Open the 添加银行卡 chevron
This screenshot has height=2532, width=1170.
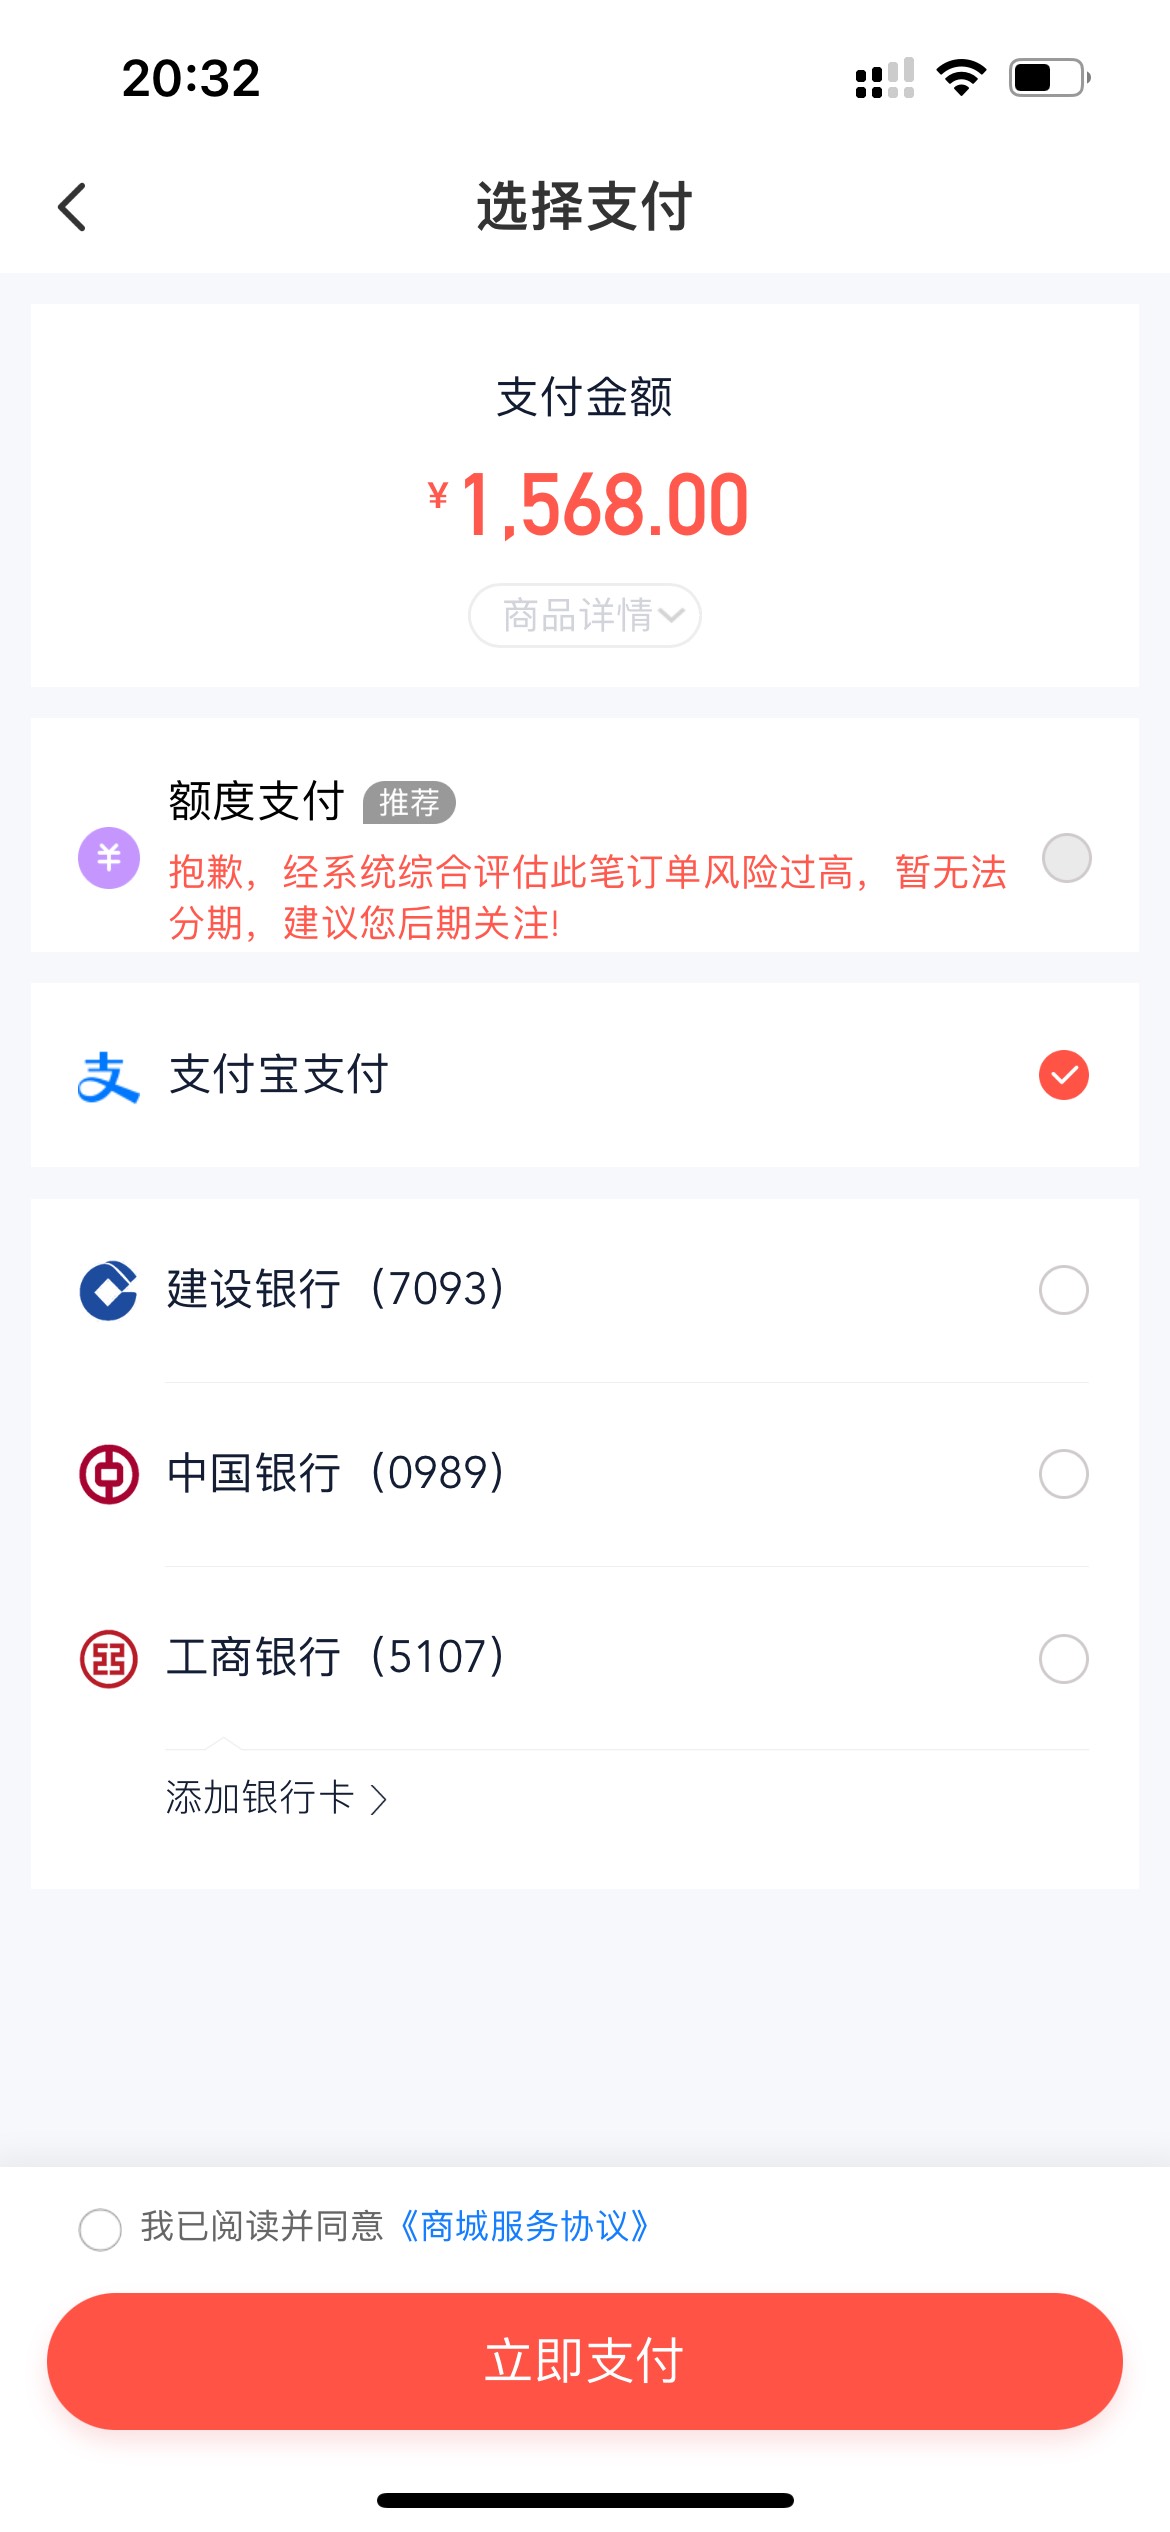pos(378,1799)
